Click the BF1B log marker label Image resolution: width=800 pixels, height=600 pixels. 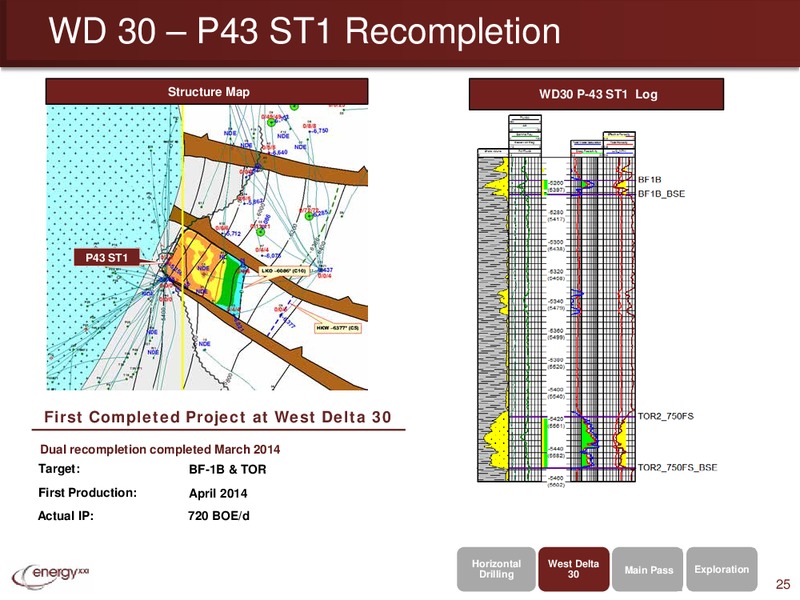[649, 180]
